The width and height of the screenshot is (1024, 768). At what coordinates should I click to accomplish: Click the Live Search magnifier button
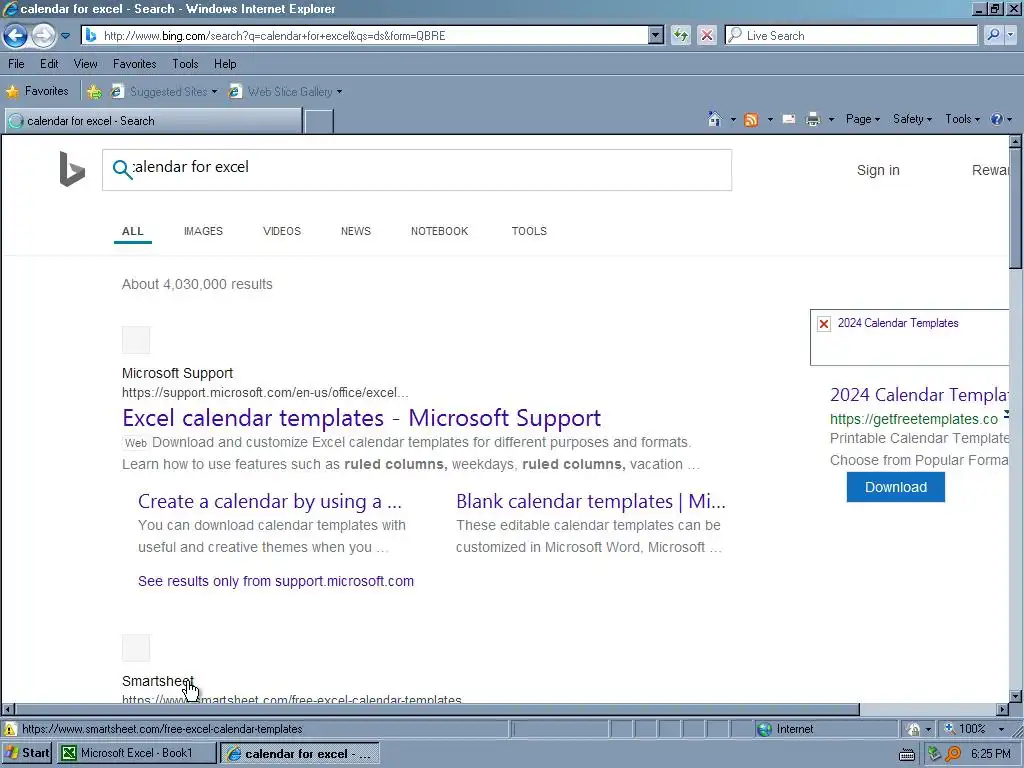click(x=992, y=35)
